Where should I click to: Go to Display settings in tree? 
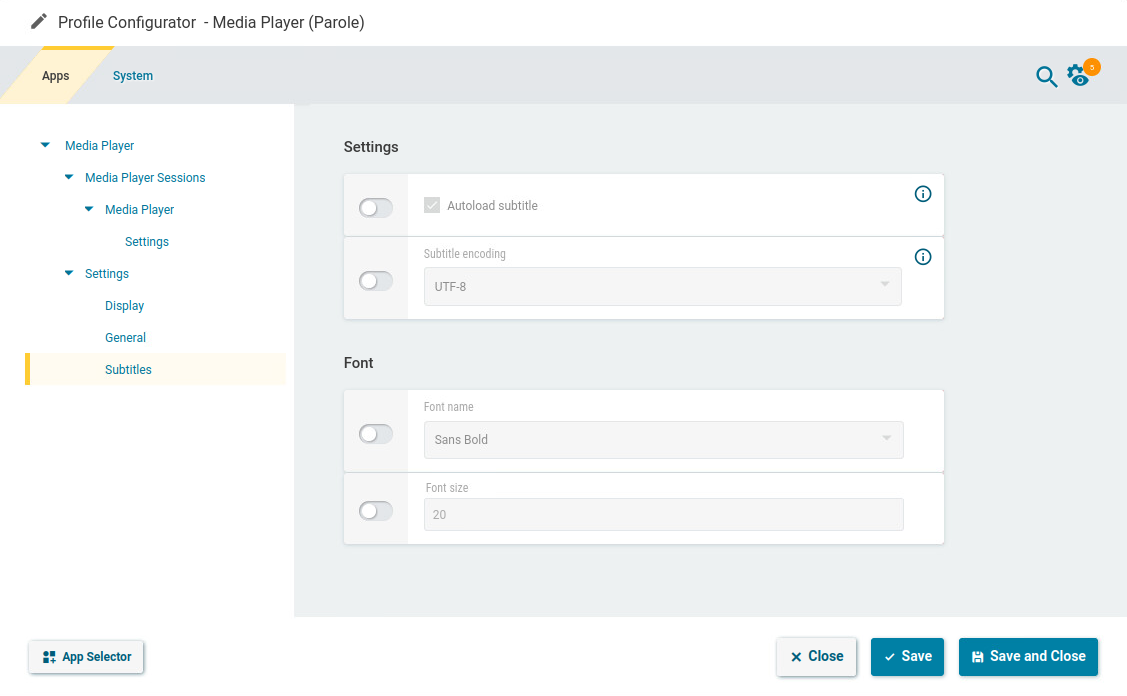(x=125, y=306)
